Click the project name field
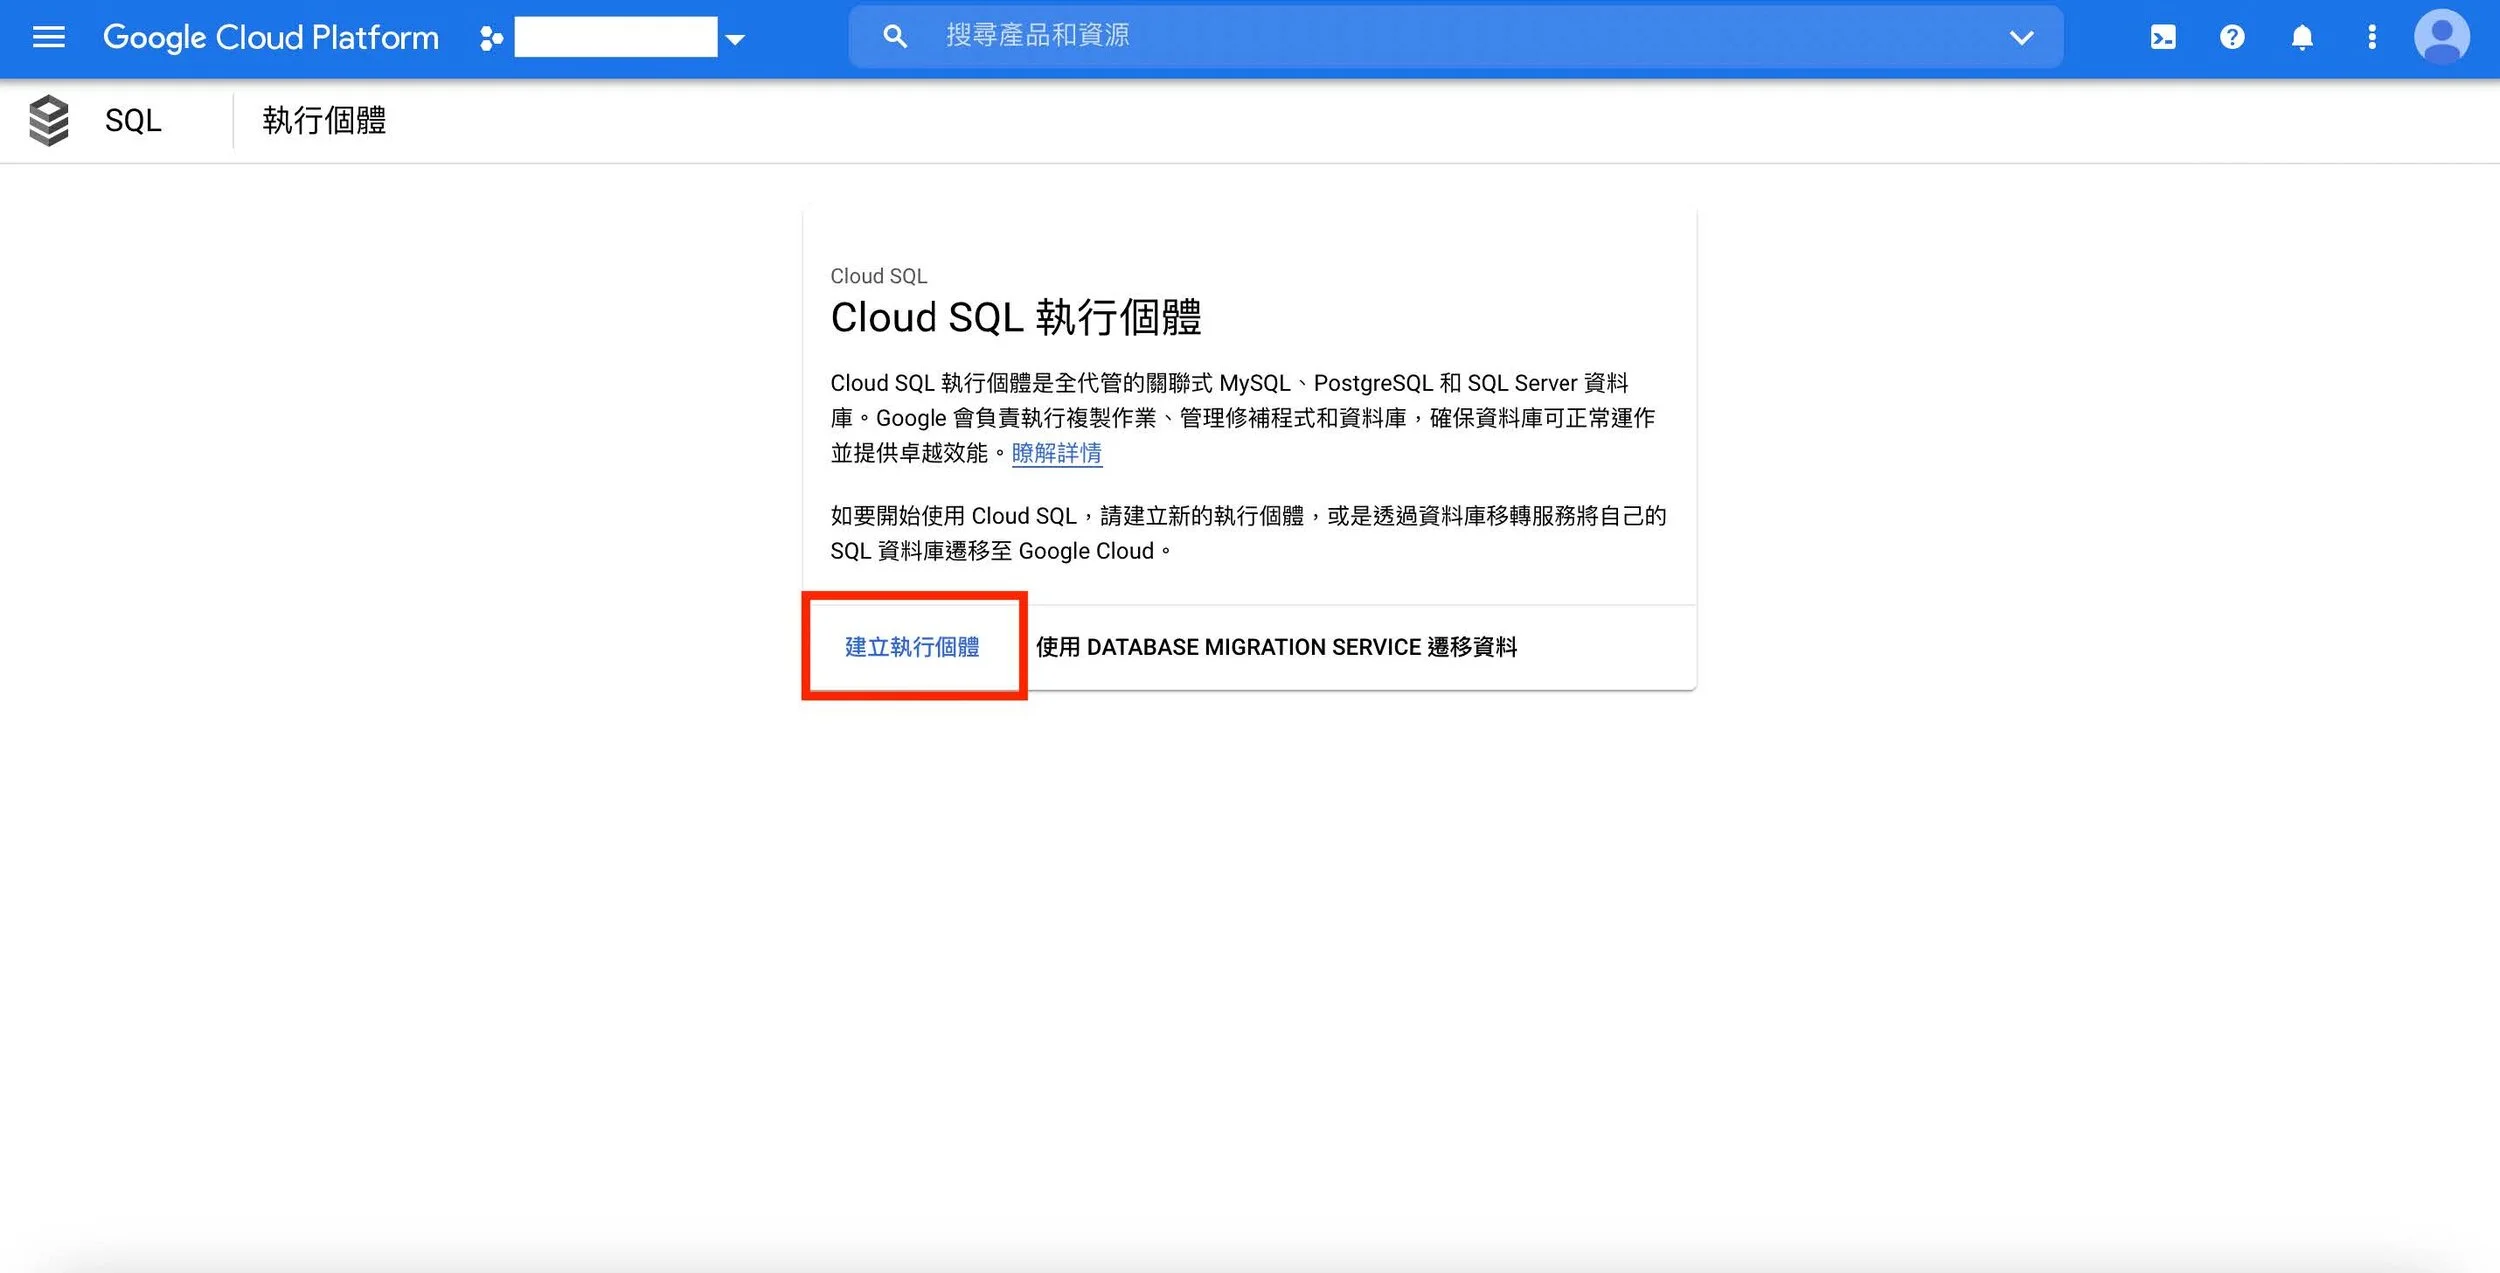 (x=615, y=37)
